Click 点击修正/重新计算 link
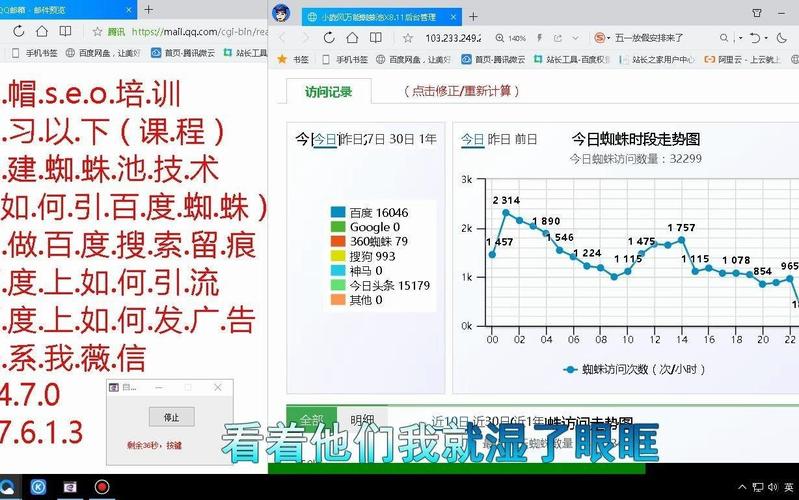Image resolution: width=799 pixels, height=500 pixels. [x=462, y=91]
